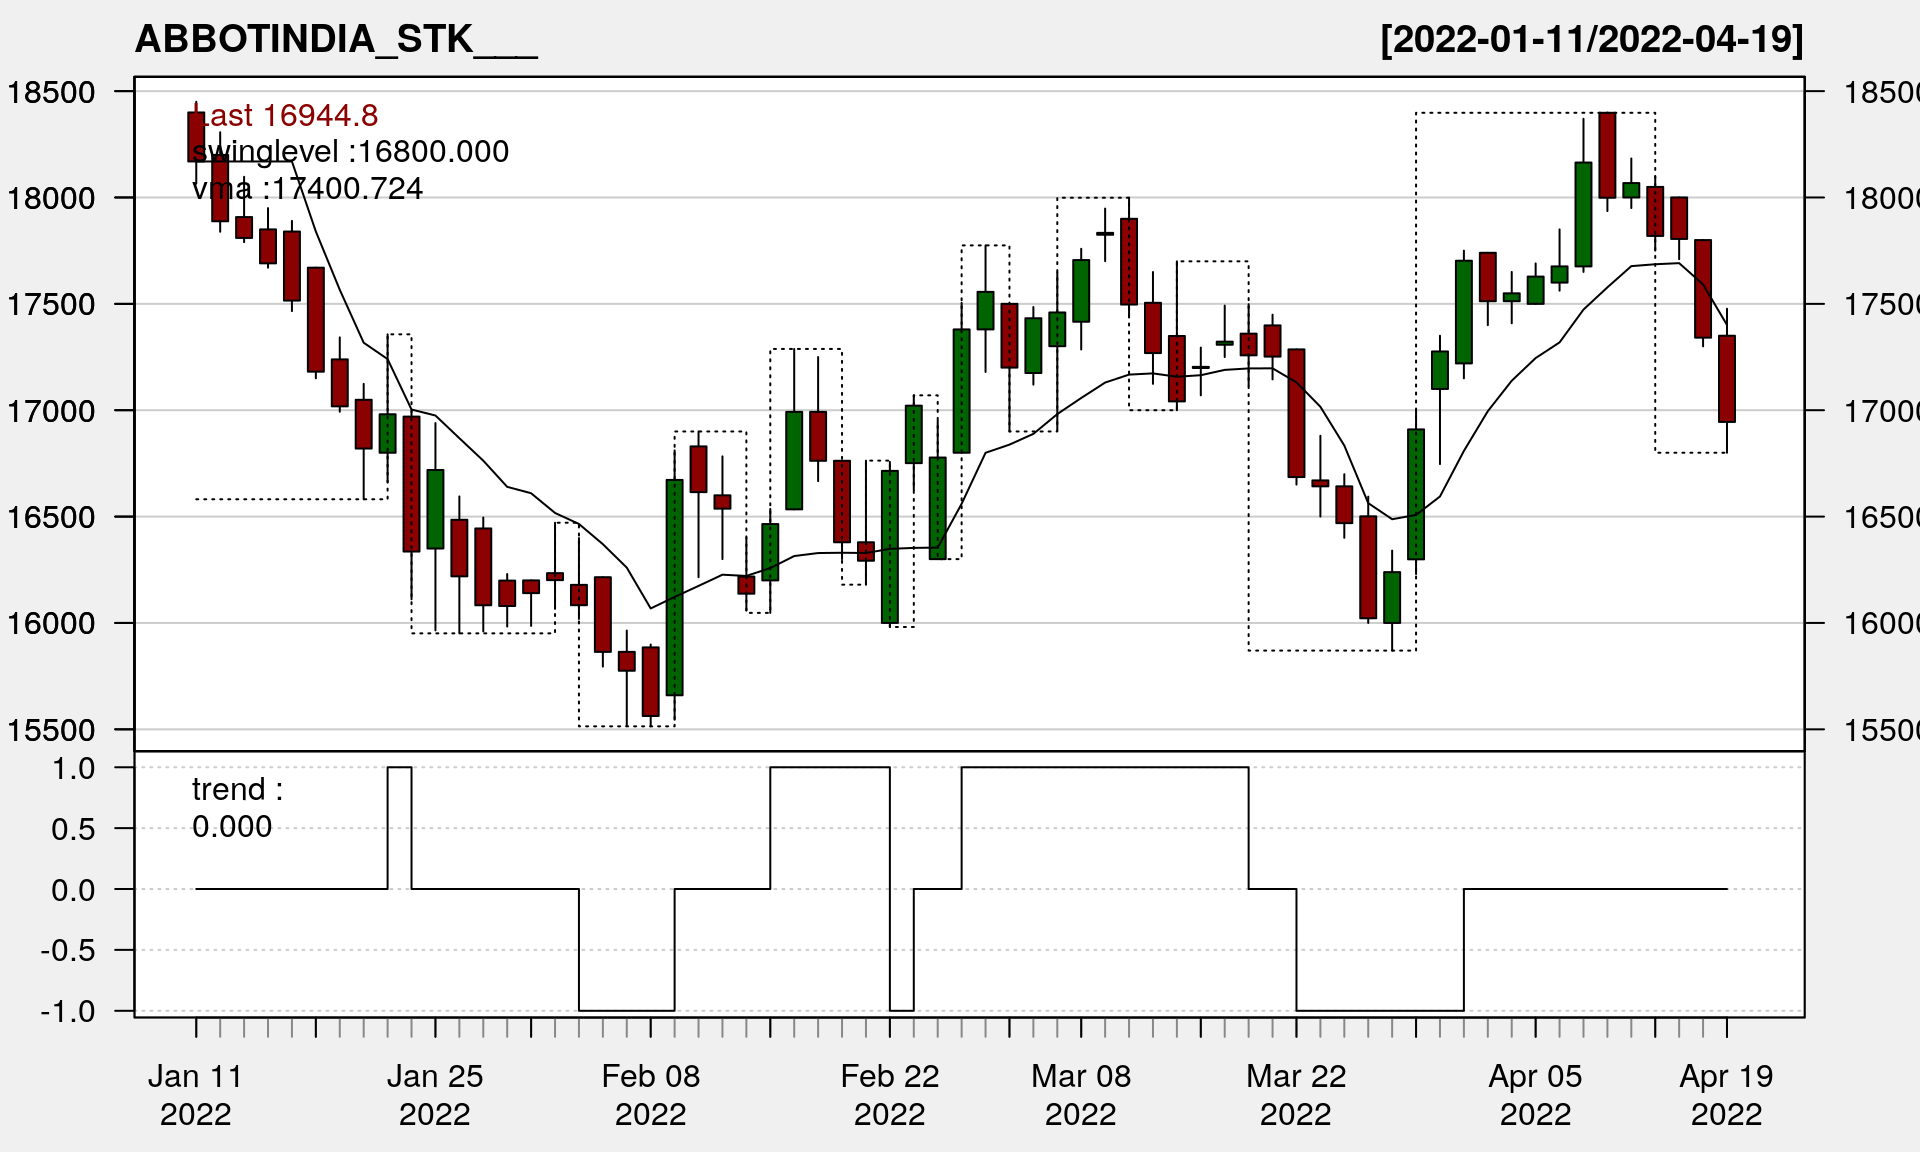Click the 0.5 trend axis label
This screenshot has width=1920, height=1152.
pyautogui.click(x=74, y=829)
